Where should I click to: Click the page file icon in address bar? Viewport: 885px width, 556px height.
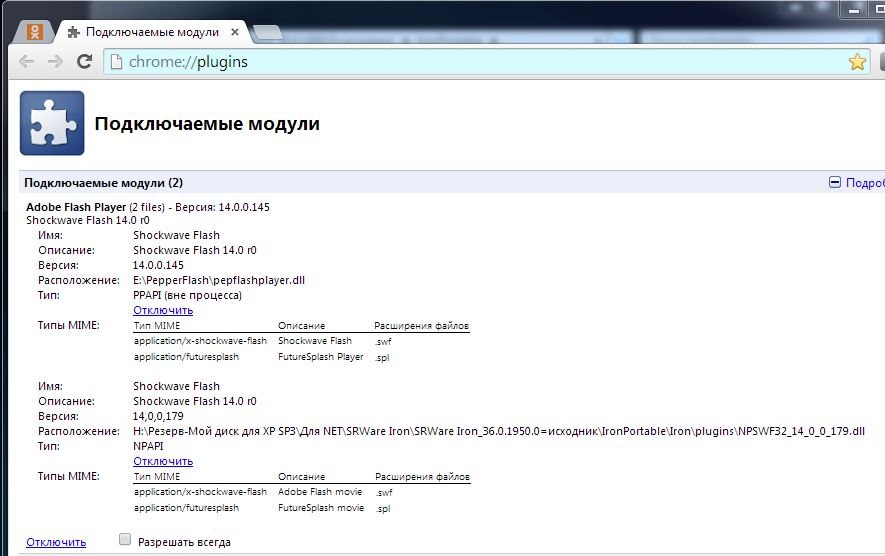(116, 62)
